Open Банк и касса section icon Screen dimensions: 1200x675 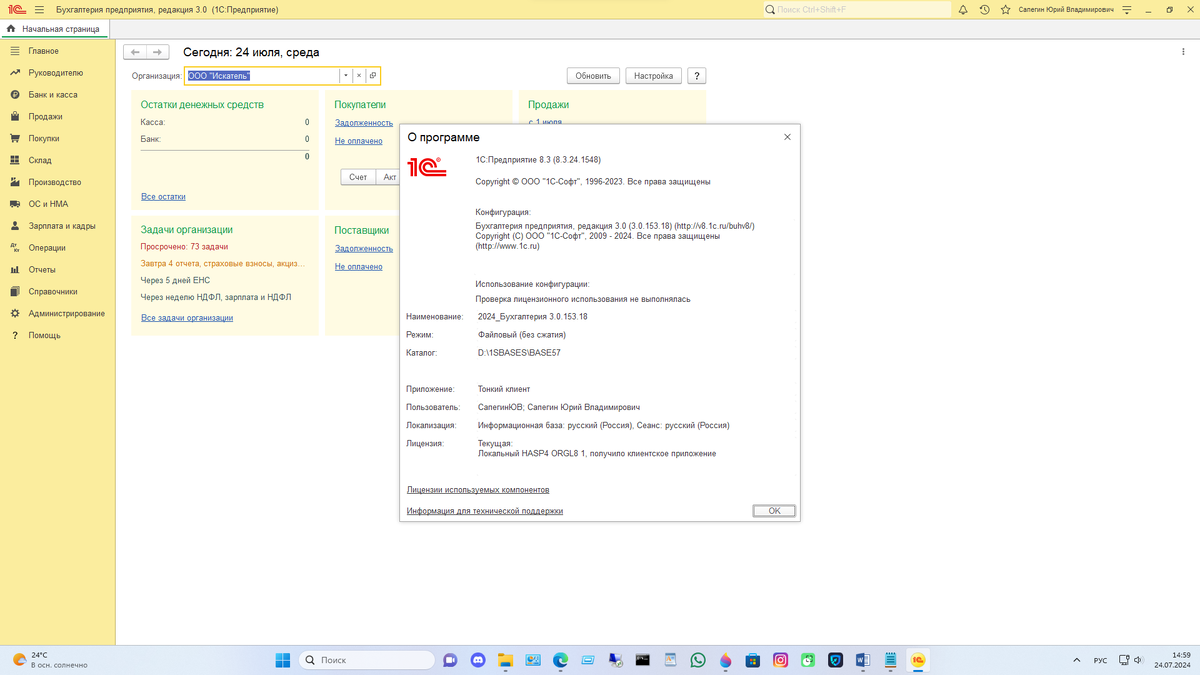15,95
